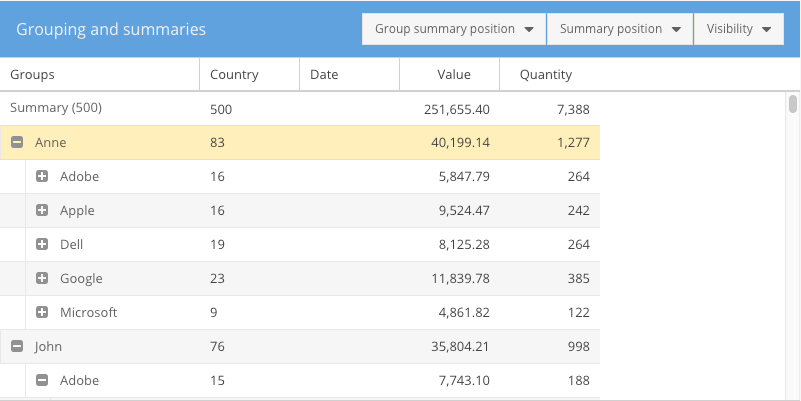
Task: Expand the Apple subgroup
Action: coord(42,210)
